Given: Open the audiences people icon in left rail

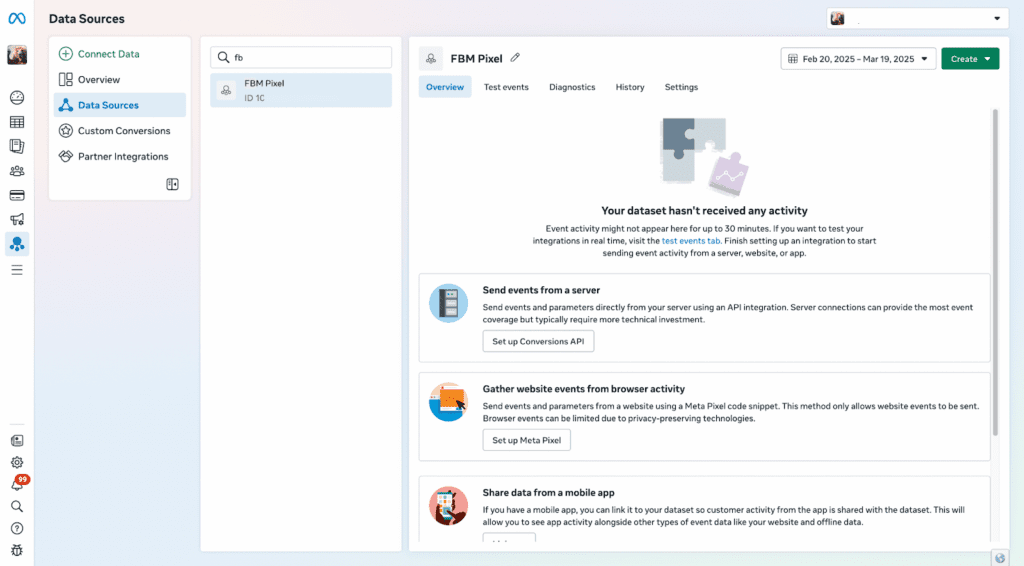Looking at the screenshot, I should (17, 171).
